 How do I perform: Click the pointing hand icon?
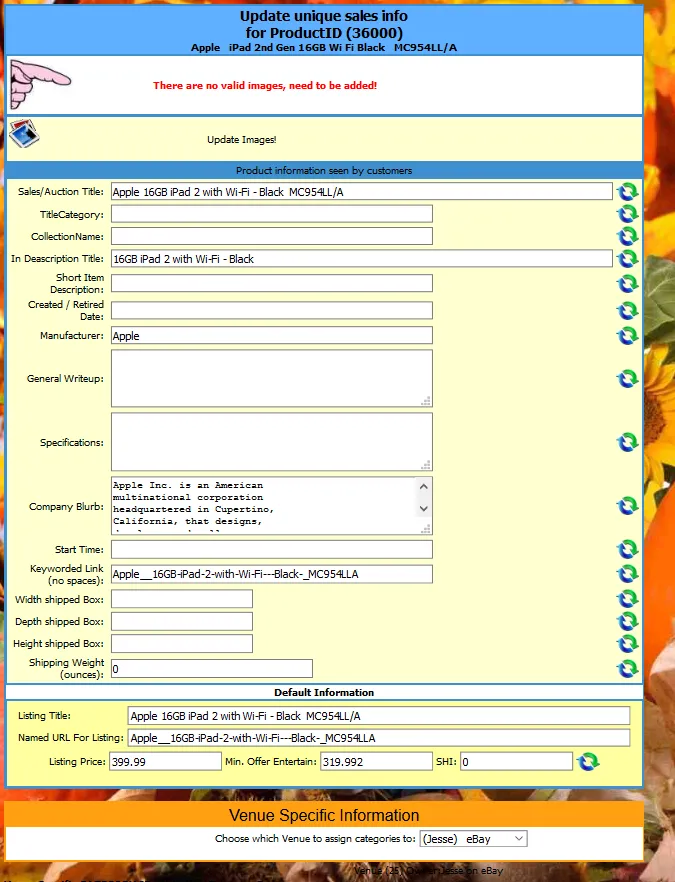(39, 84)
